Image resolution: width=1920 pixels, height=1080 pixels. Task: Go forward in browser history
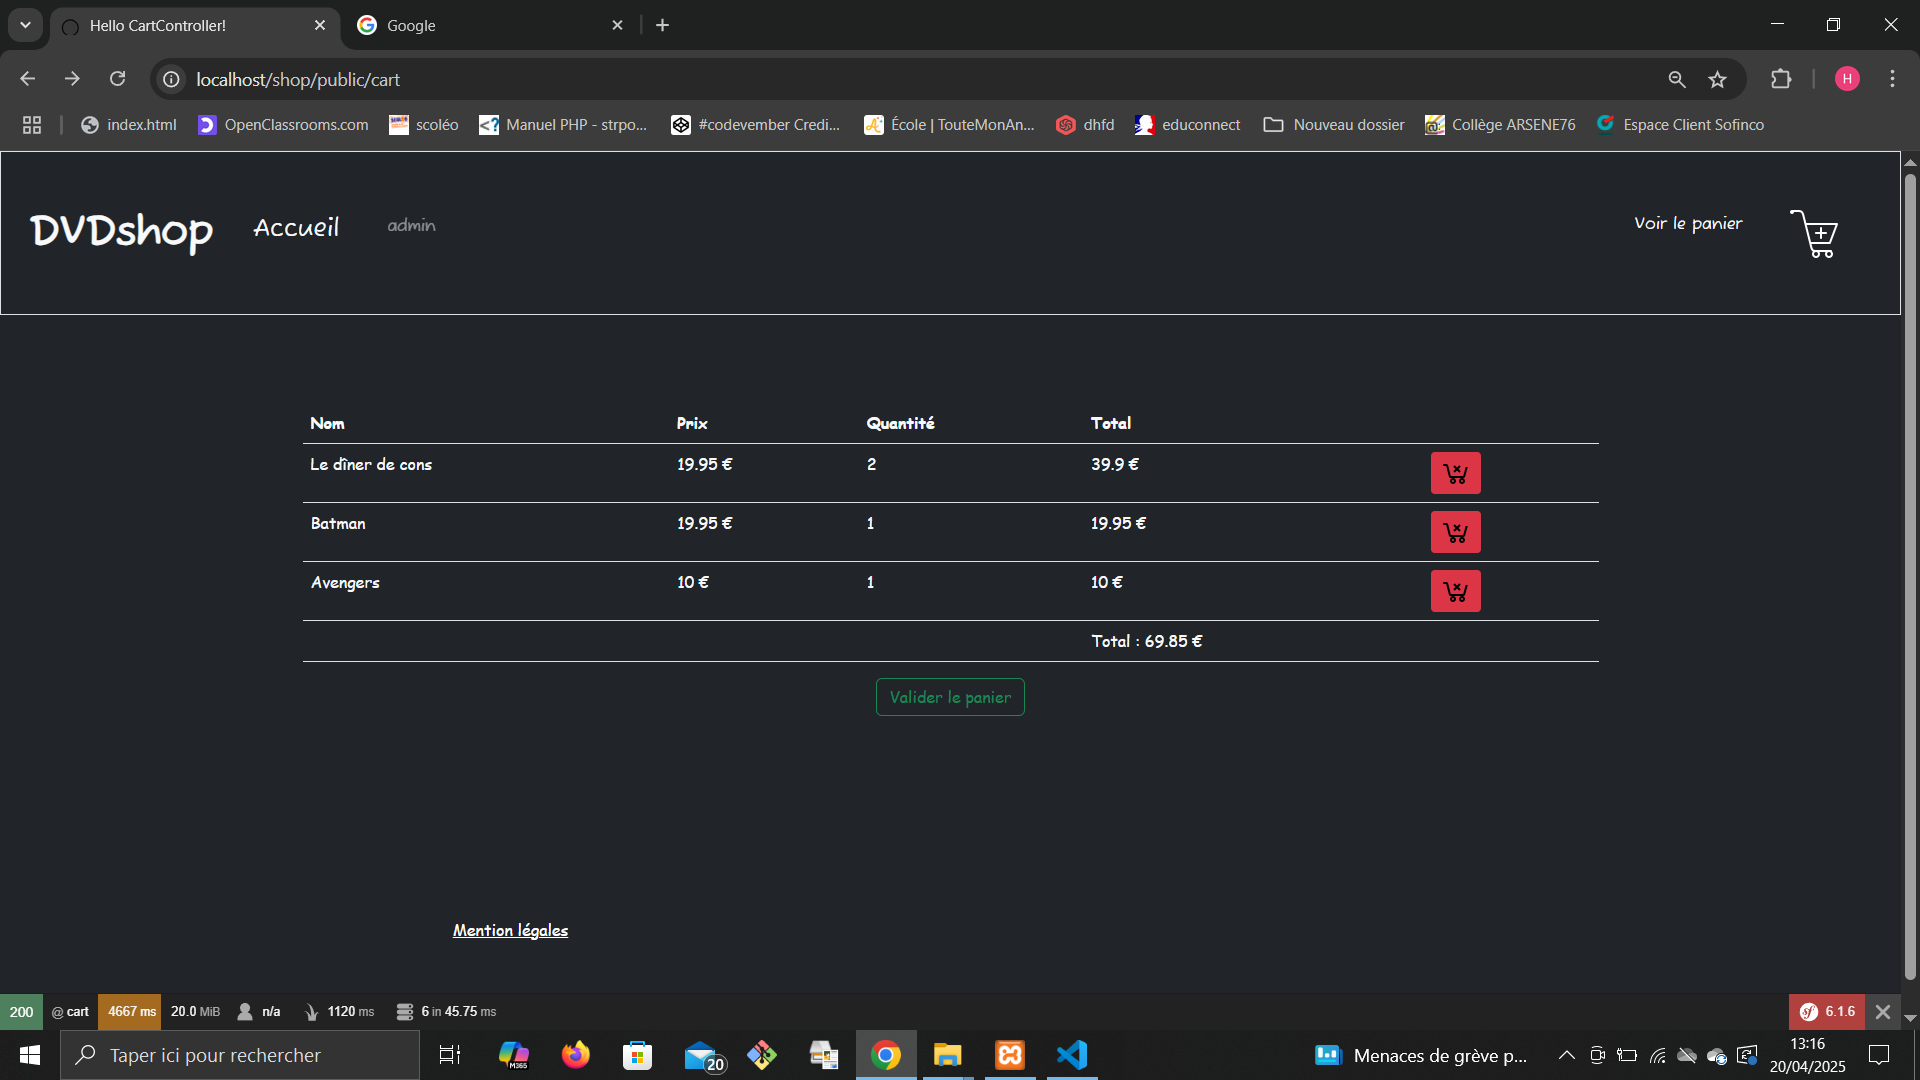coord(72,79)
